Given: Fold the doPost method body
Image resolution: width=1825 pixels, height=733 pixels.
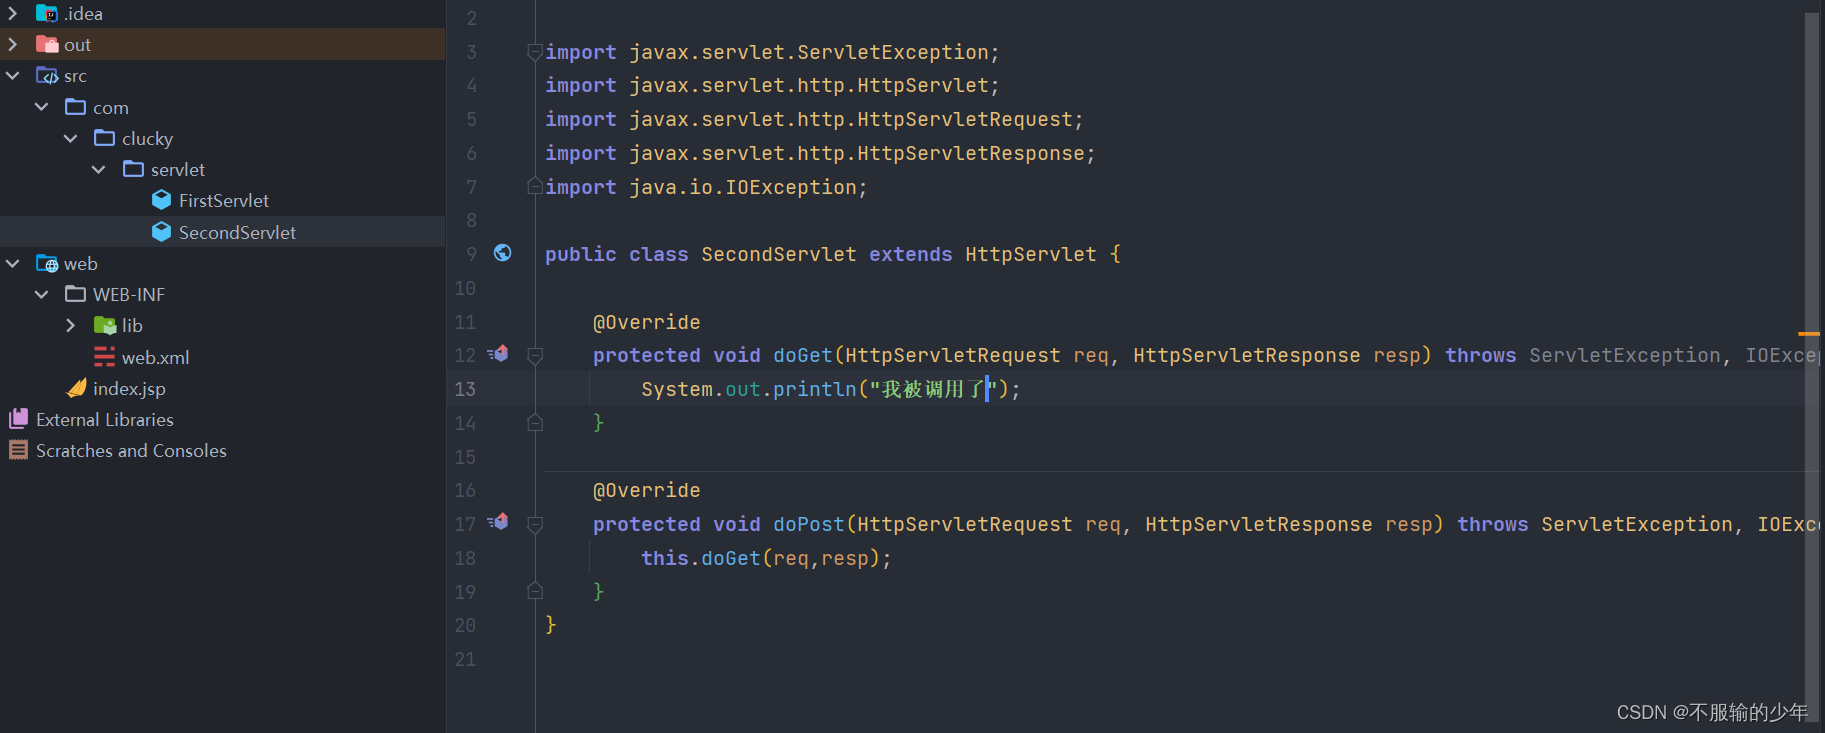Looking at the screenshot, I should click(534, 522).
